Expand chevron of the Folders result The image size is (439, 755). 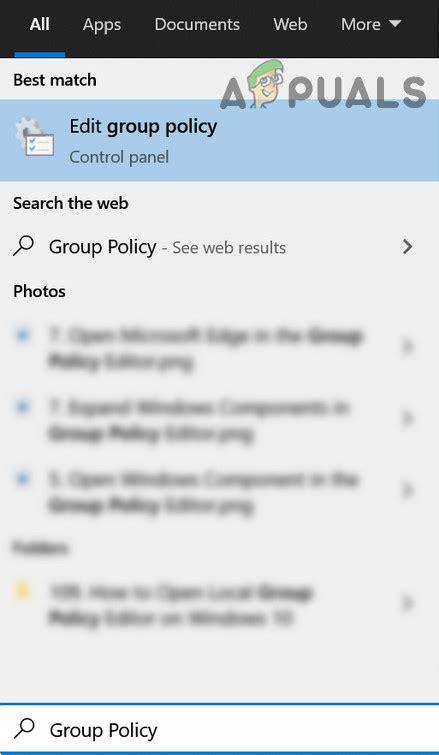408,603
